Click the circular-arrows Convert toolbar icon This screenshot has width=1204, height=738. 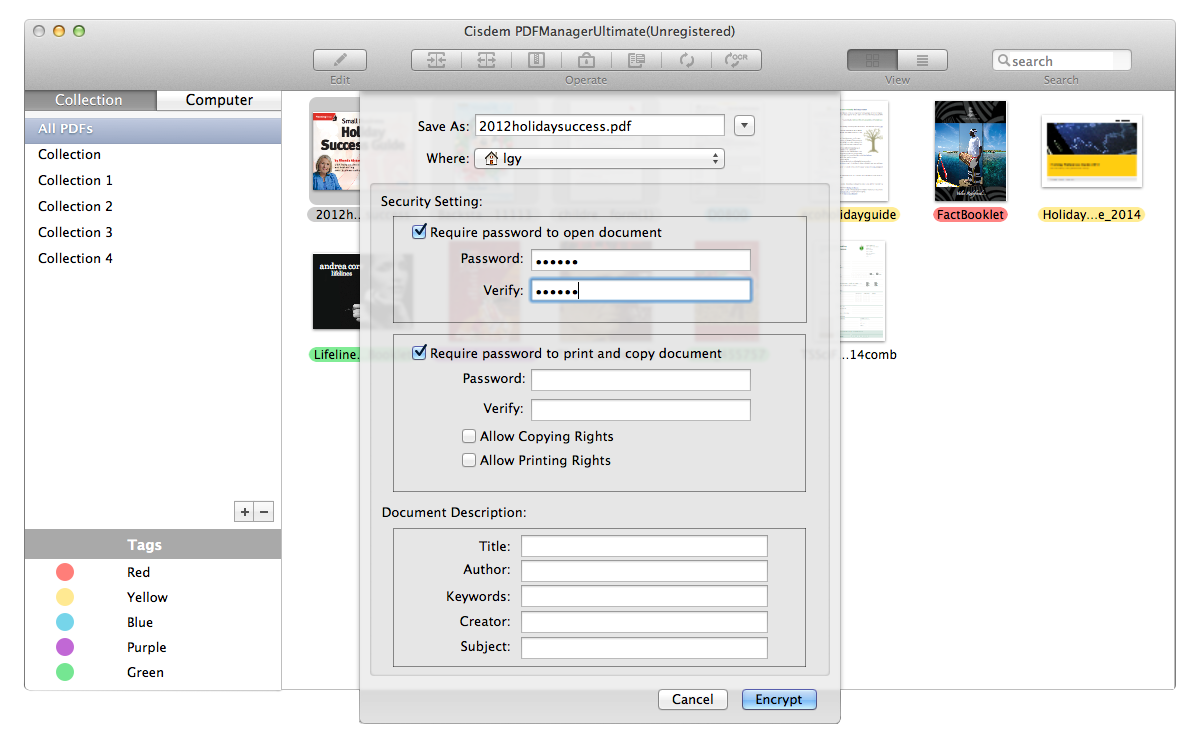point(687,60)
